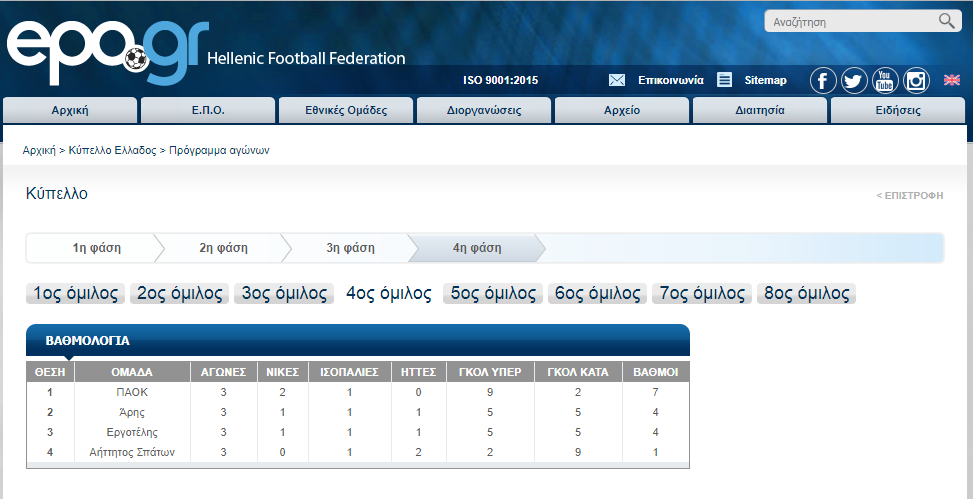Click the Hellenic Football Federation title
973x499 pixels.
[306, 59]
